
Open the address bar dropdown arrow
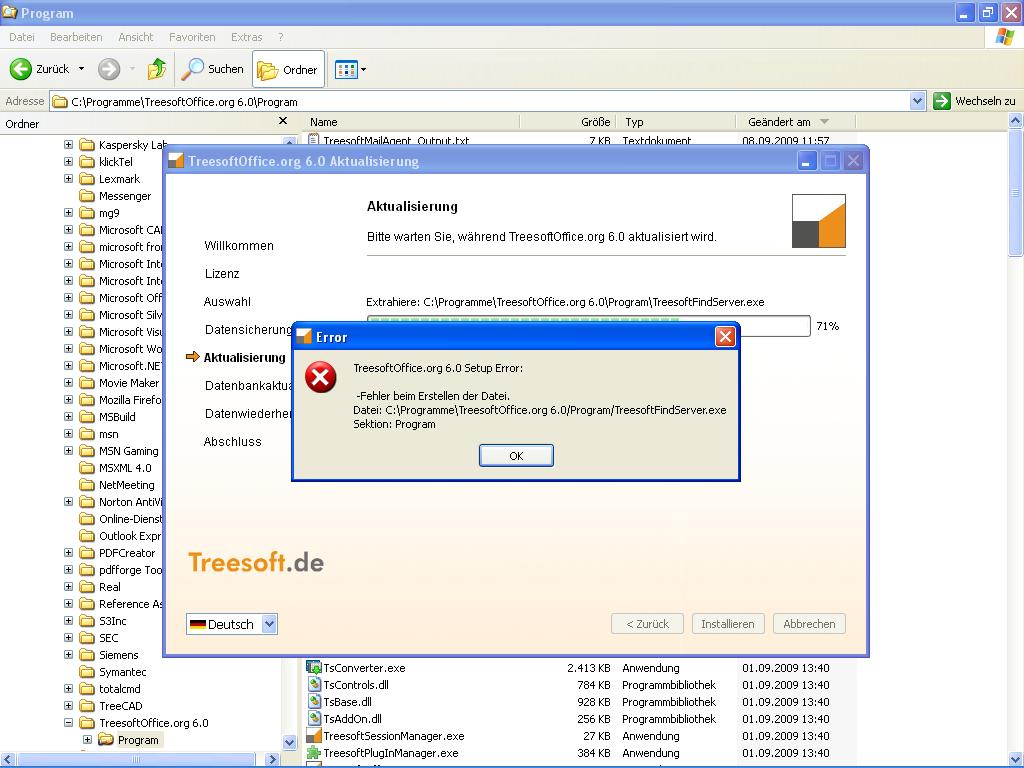click(917, 101)
